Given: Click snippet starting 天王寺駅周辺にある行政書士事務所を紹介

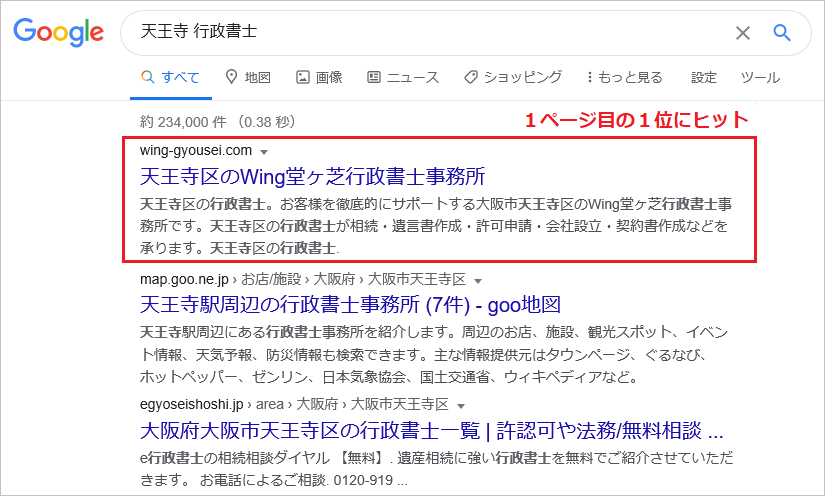Looking at the screenshot, I should (434, 355).
